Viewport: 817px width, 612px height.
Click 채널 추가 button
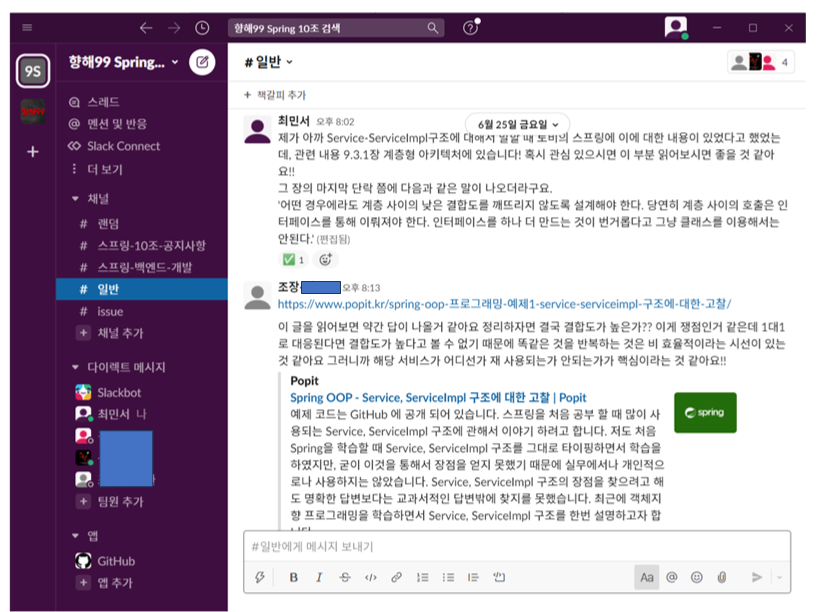point(110,333)
